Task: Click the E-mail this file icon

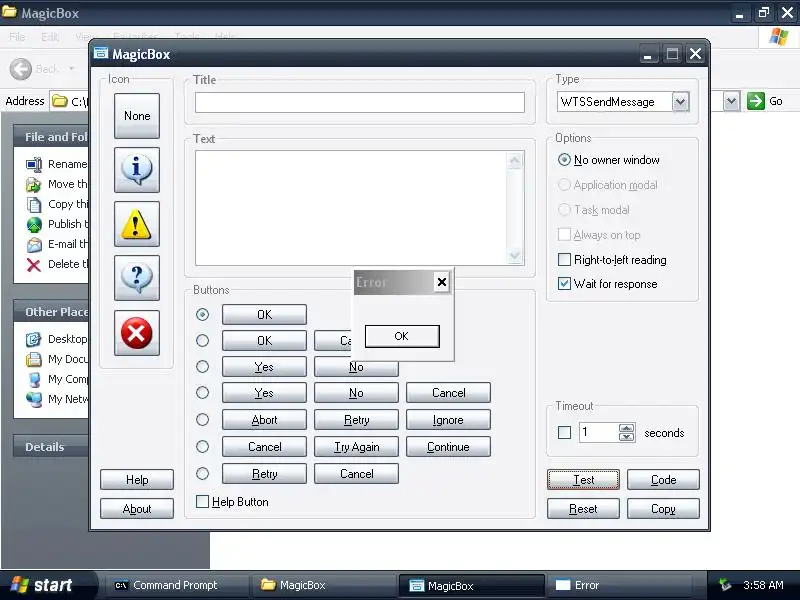Action: (x=34, y=244)
